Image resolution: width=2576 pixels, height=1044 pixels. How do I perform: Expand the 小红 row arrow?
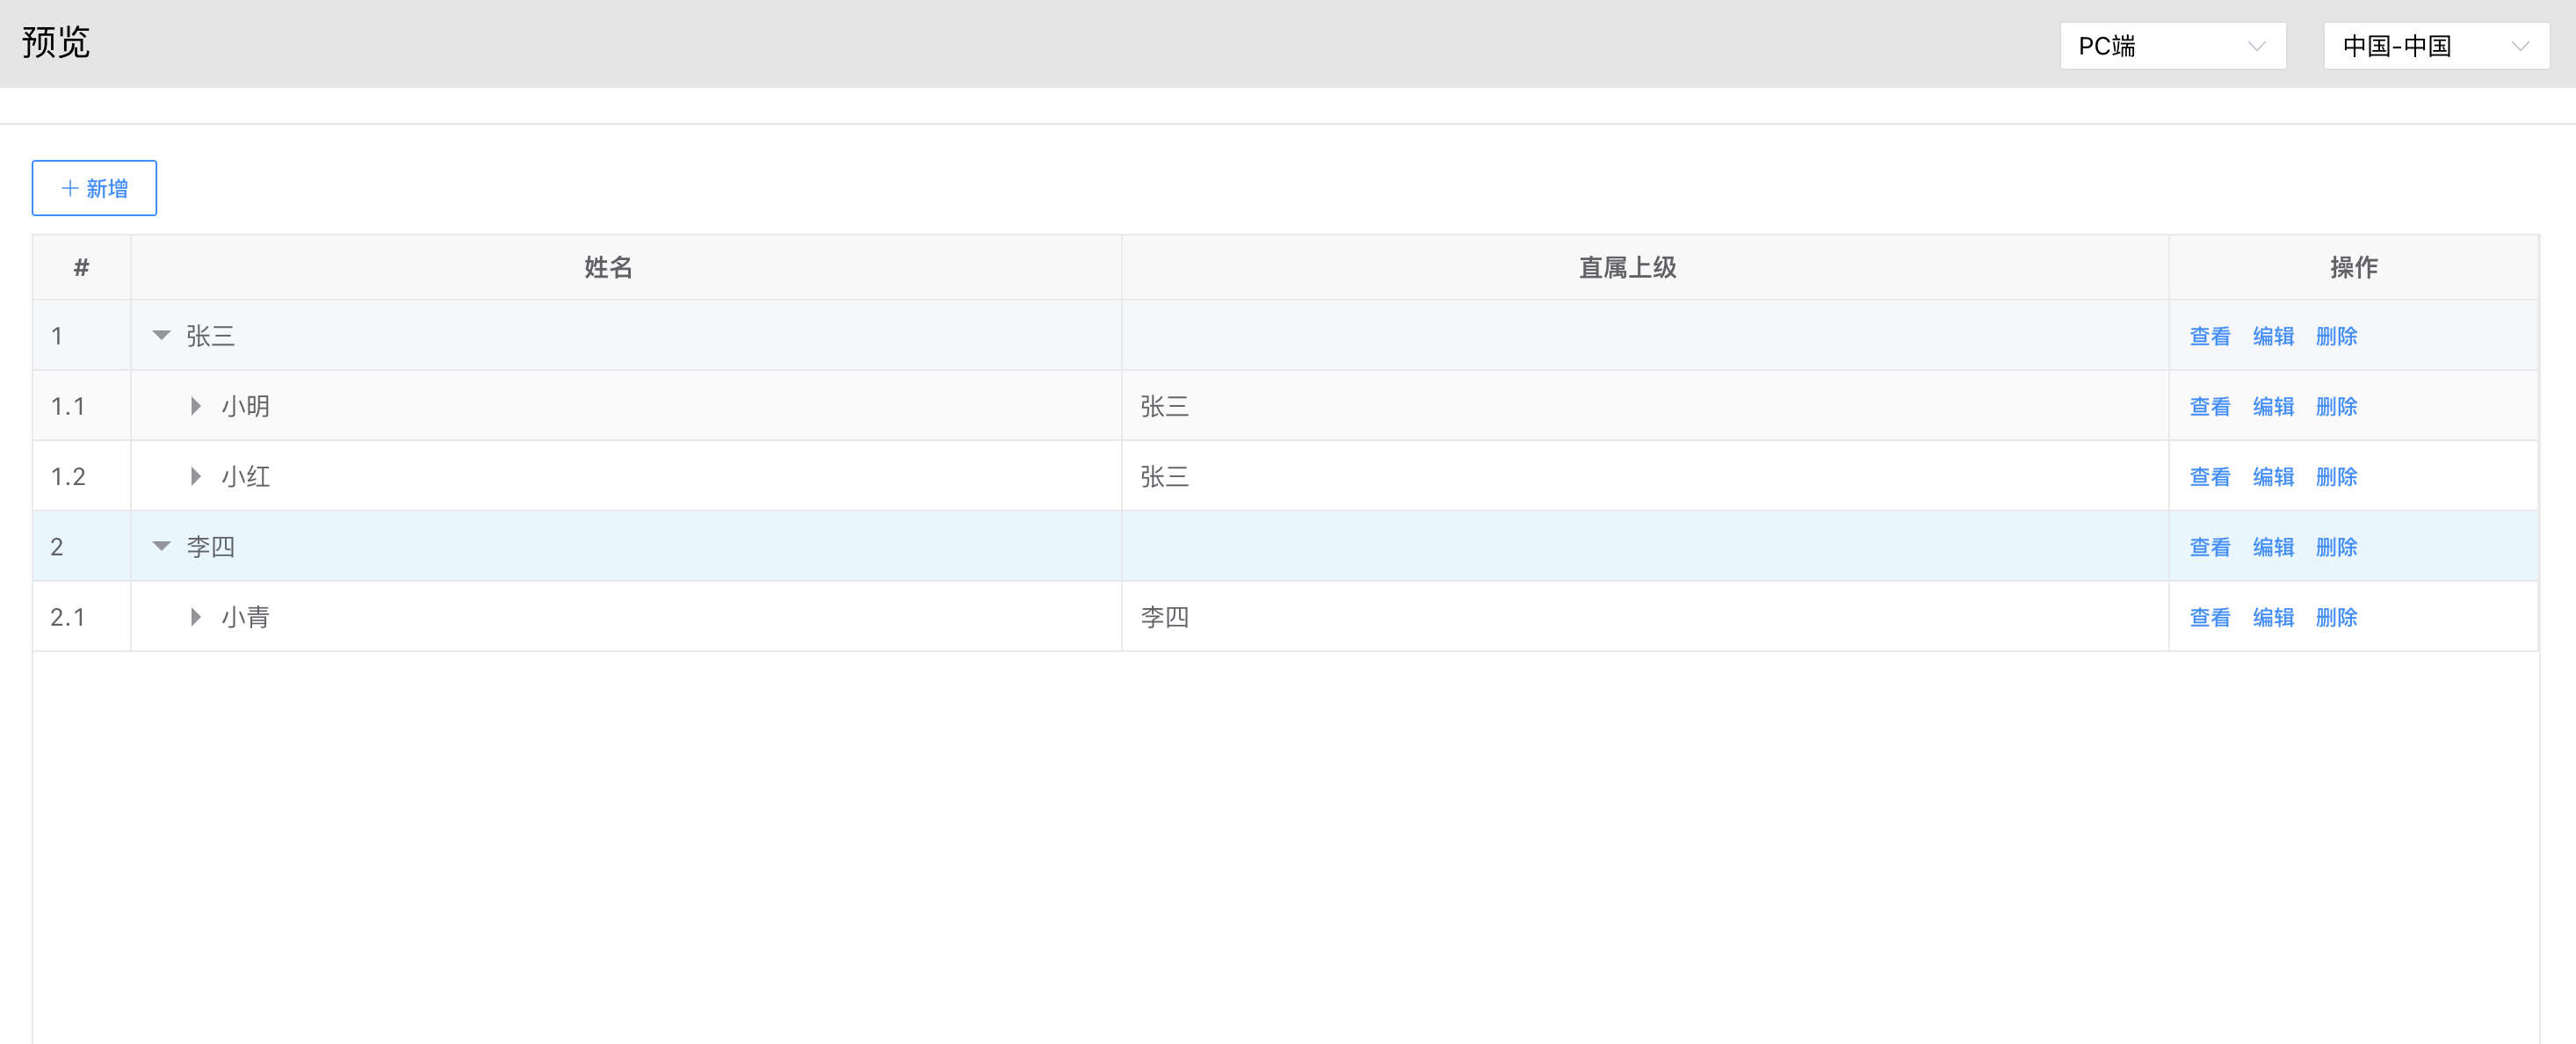point(196,476)
